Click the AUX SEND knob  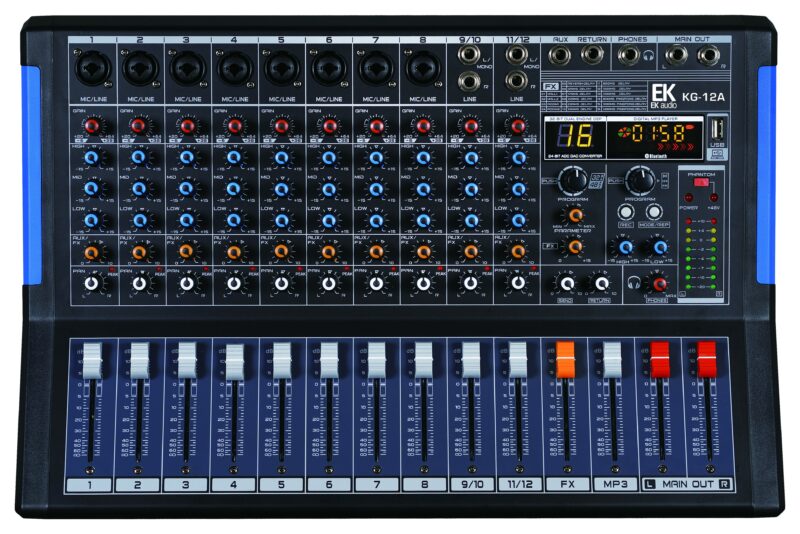(567, 284)
